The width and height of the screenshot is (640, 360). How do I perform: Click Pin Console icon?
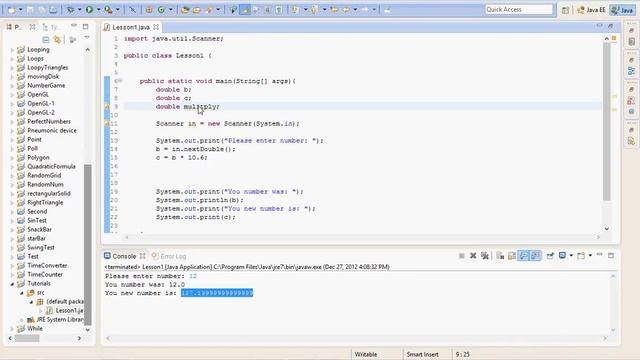click(550, 256)
